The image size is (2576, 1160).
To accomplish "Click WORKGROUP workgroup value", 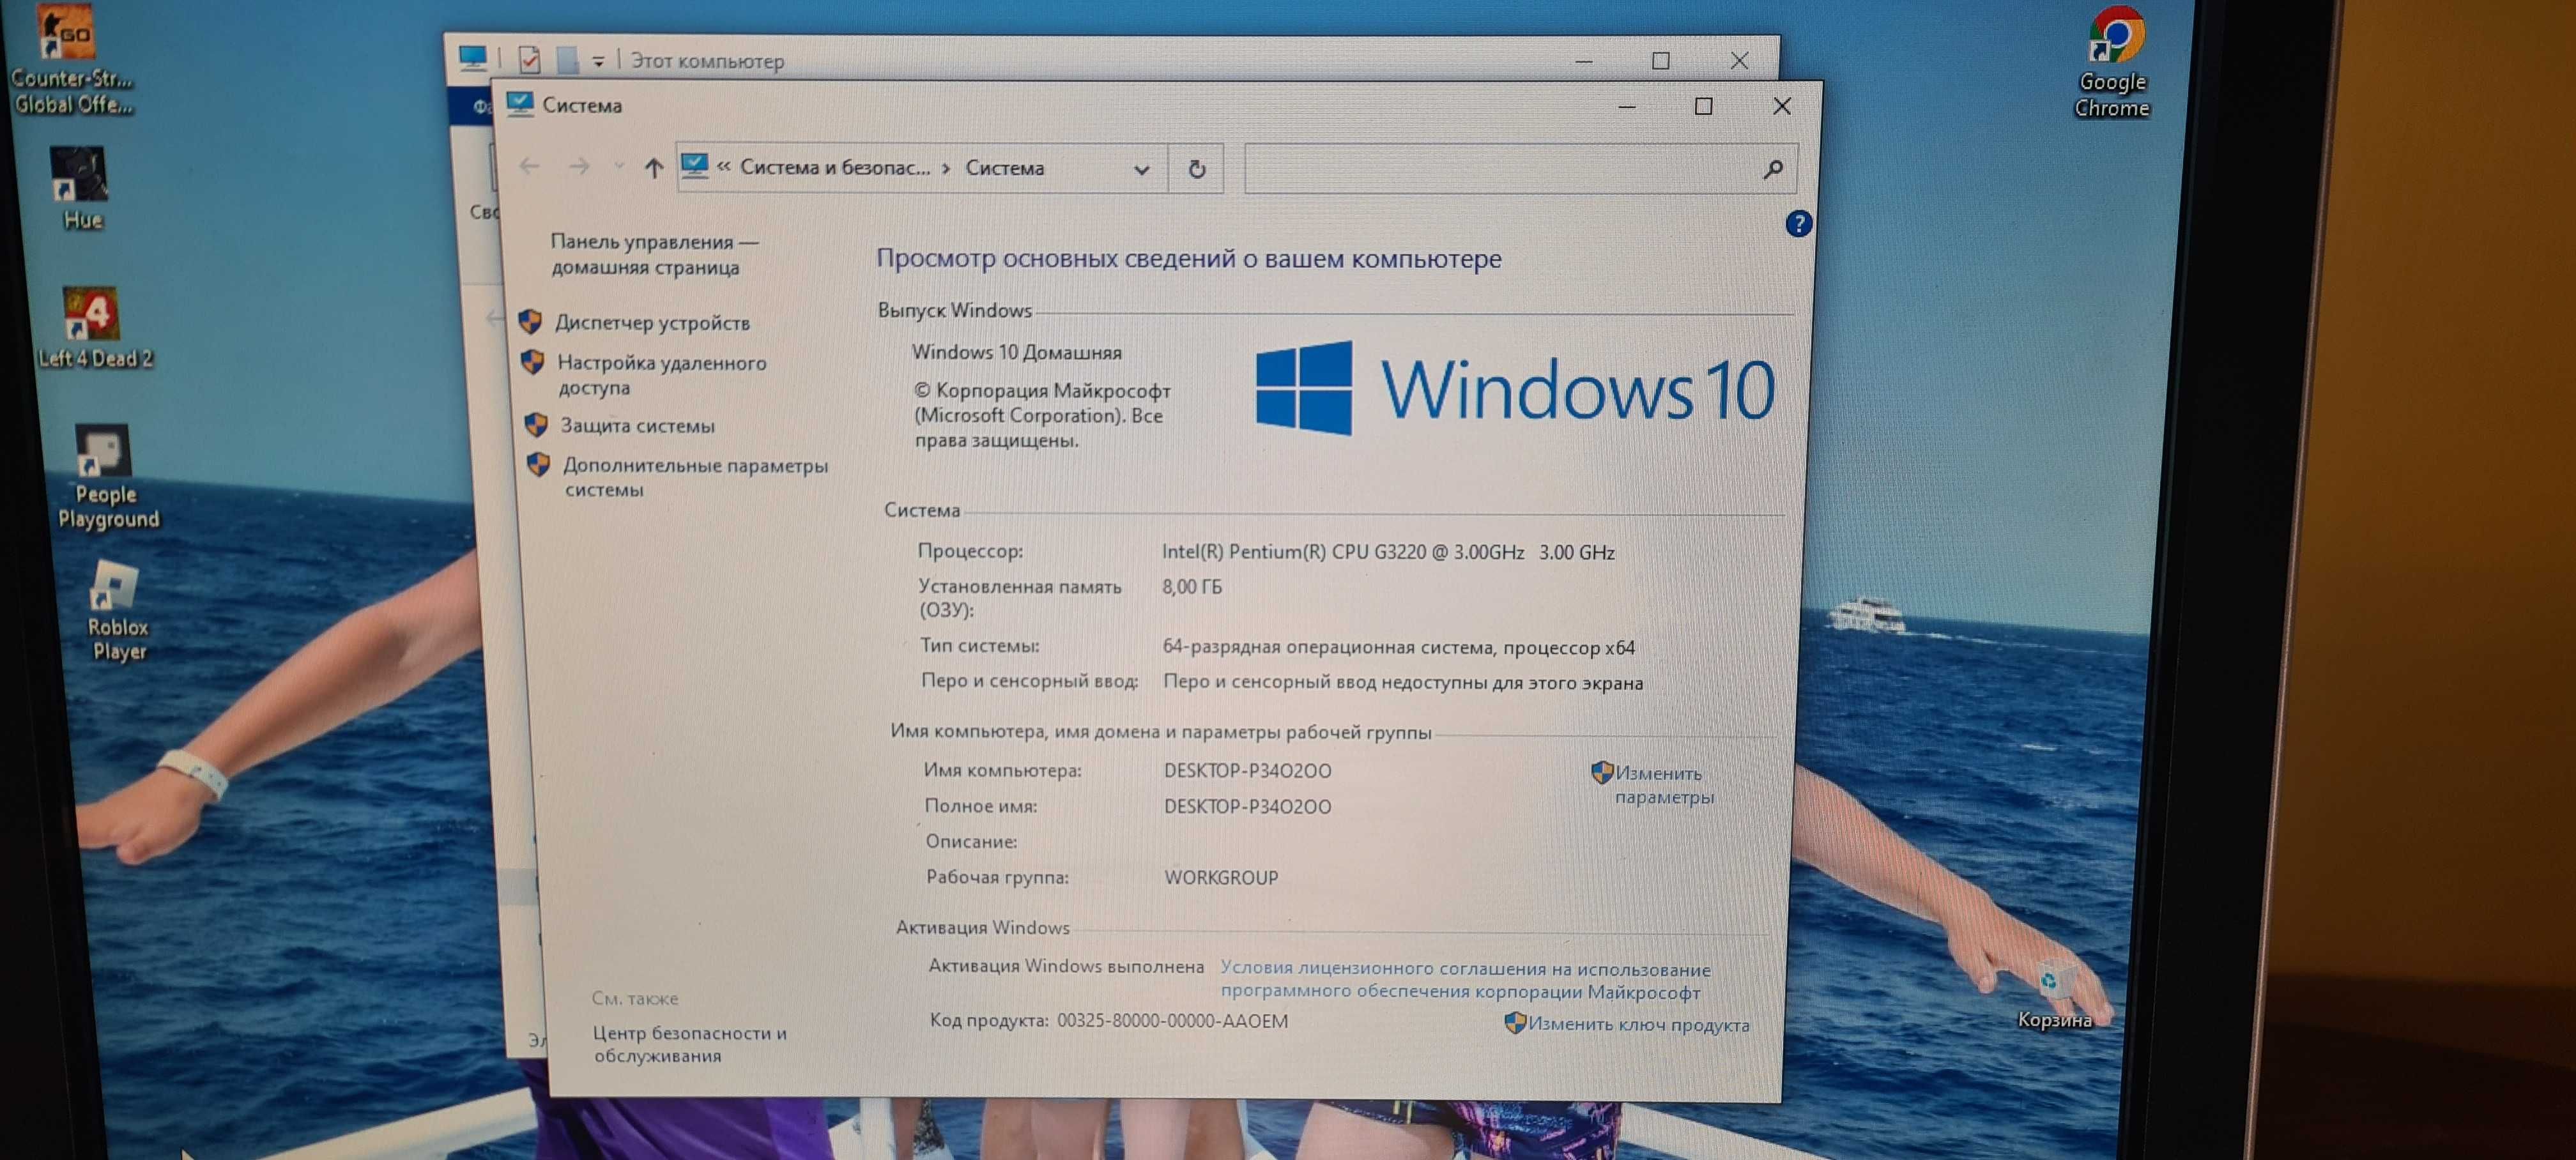I will pyautogui.click(x=1221, y=877).
